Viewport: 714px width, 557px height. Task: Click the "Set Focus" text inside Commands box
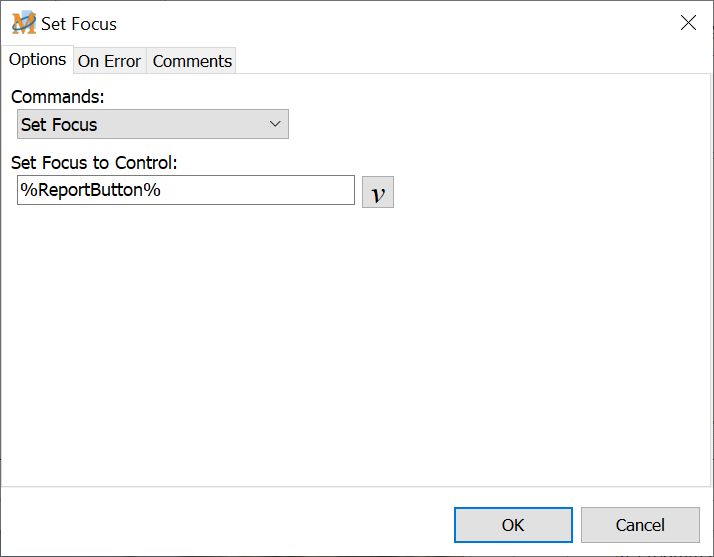coord(59,125)
